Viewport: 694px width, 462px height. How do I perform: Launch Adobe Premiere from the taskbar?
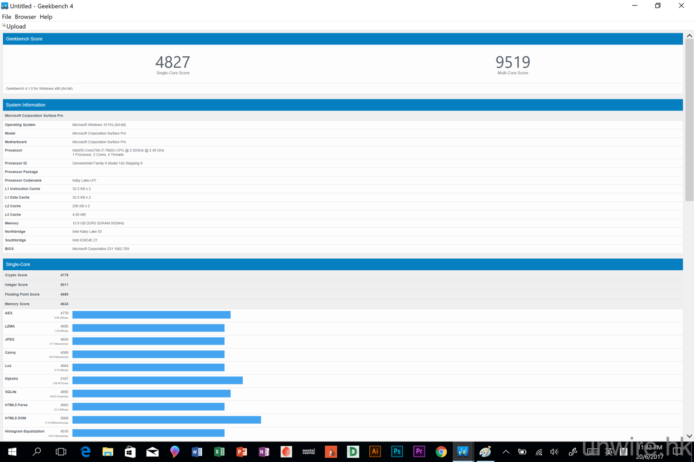419,452
